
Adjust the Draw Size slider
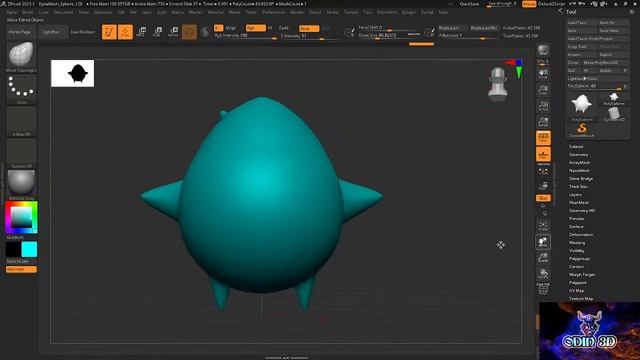coord(389,36)
